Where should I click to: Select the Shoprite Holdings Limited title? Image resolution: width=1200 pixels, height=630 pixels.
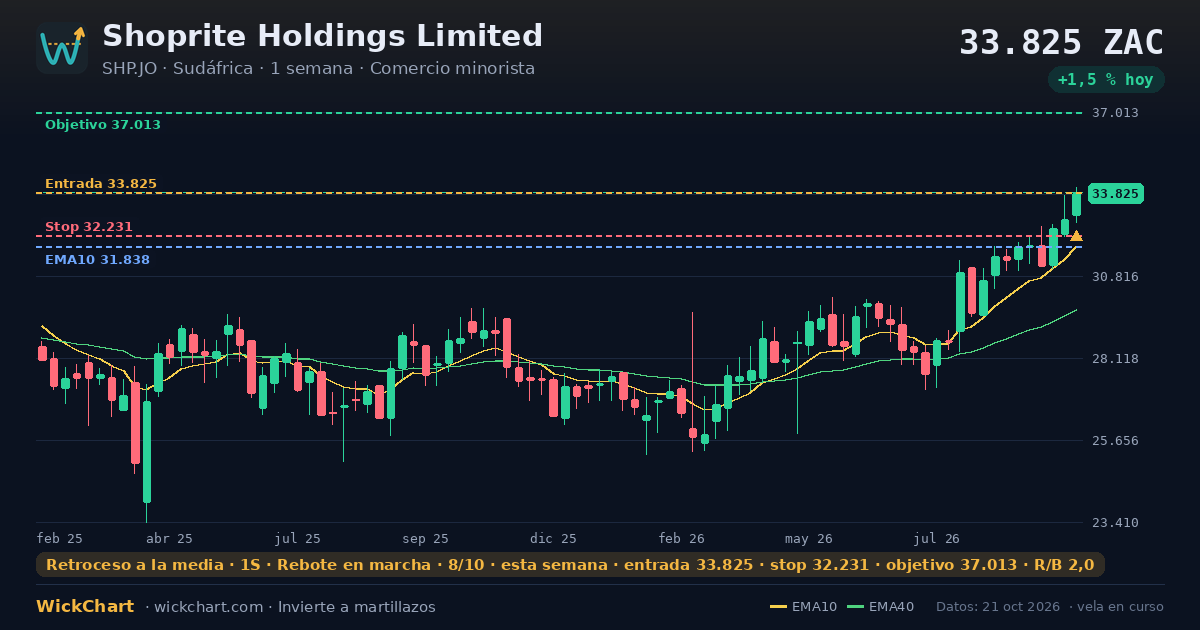coord(322,36)
